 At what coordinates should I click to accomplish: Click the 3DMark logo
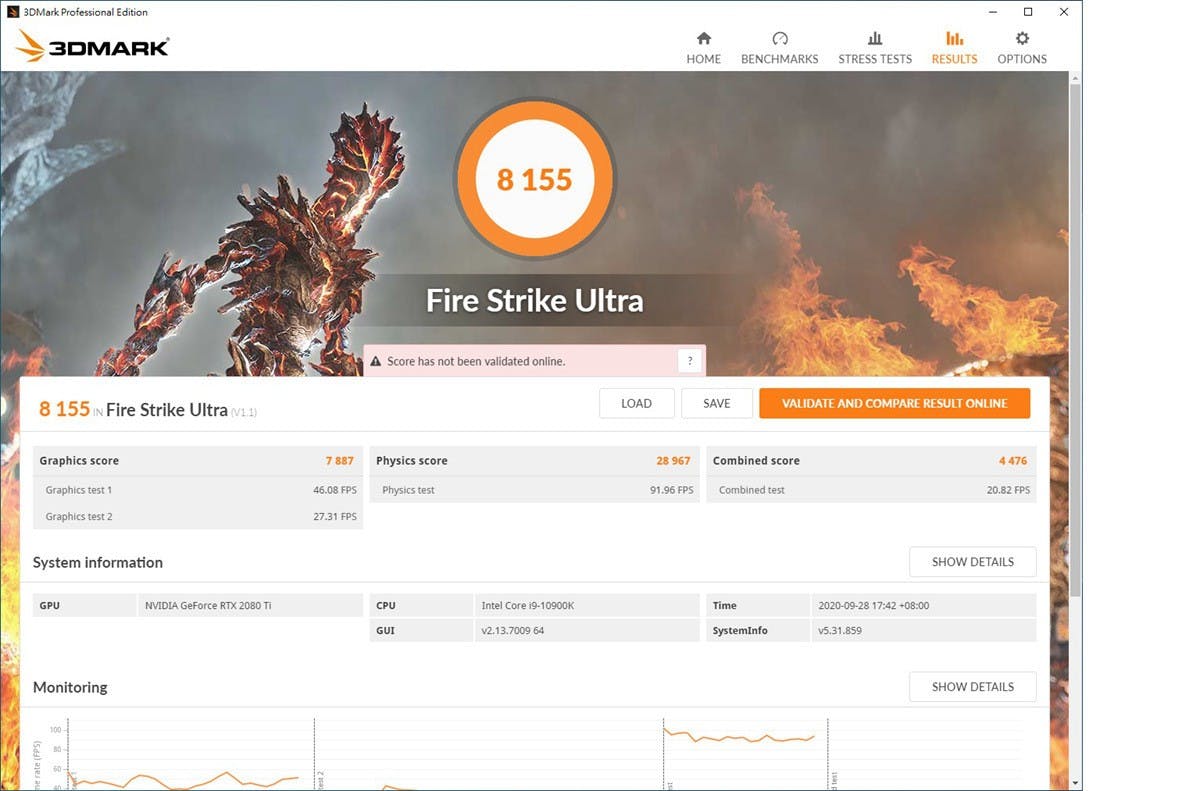[92, 46]
